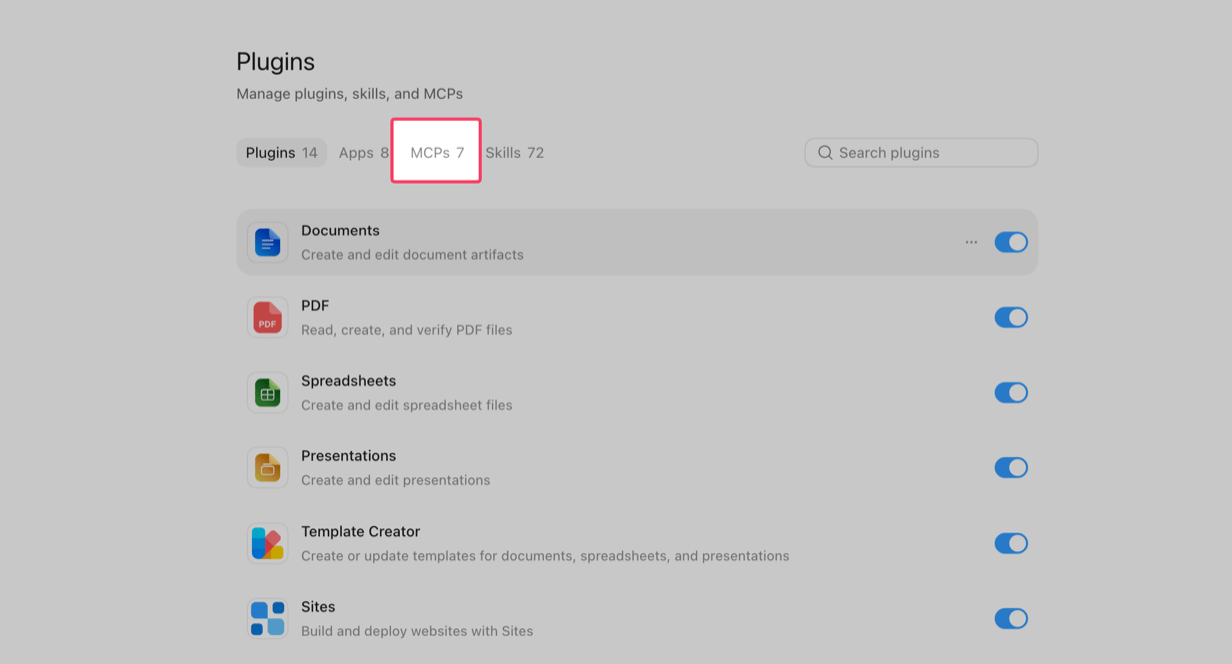Image resolution: width=1232 pixels, height=664 pixels.
Task: Click 'Create and edit spreadsheet files' description
Action: click(407, 405)
